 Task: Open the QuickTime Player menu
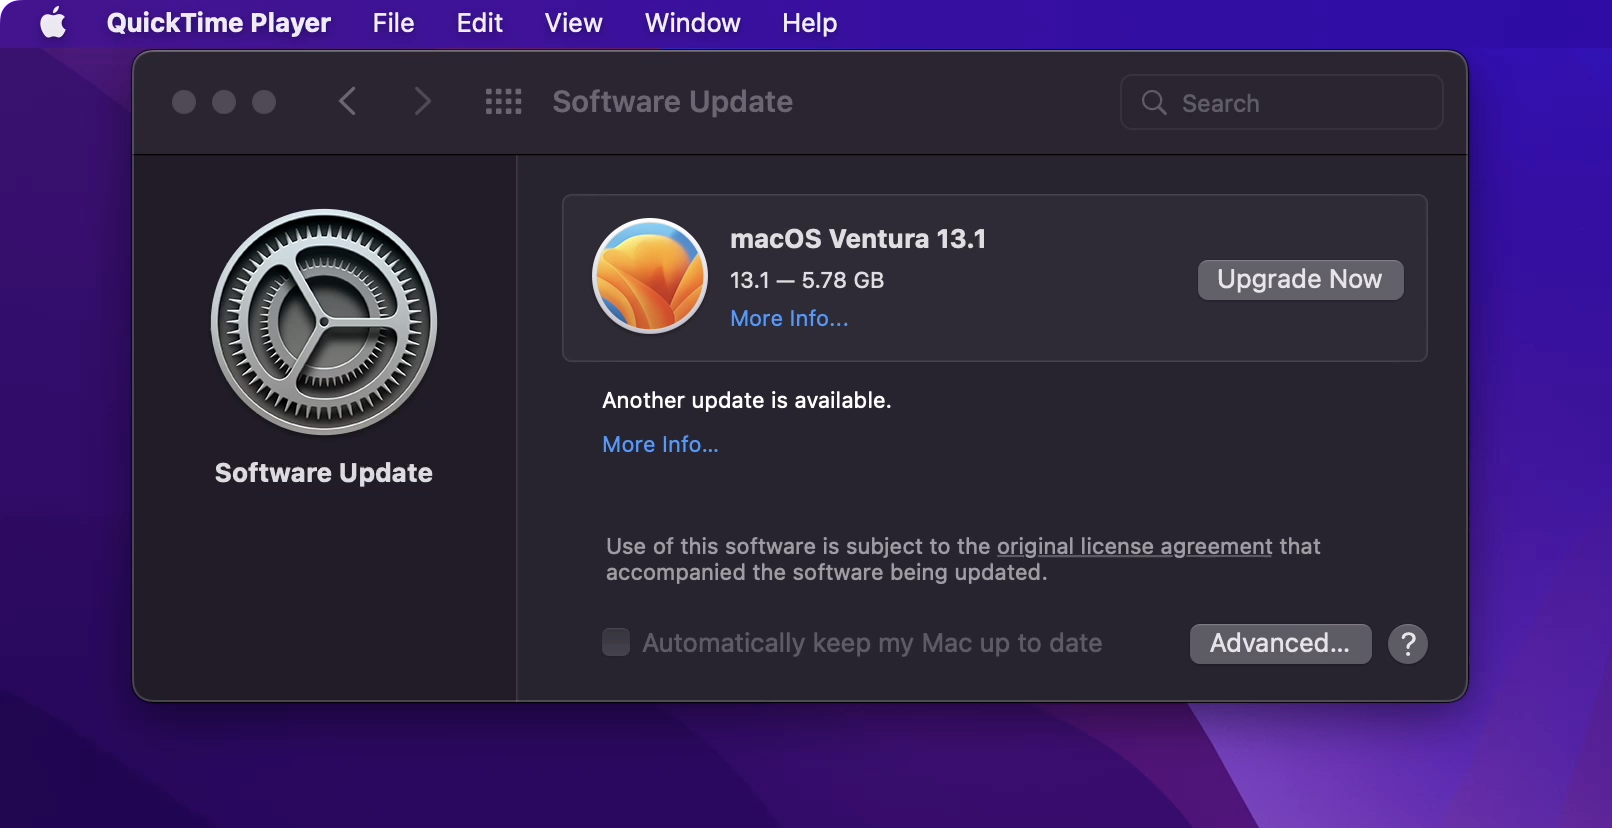pos(218,22)
